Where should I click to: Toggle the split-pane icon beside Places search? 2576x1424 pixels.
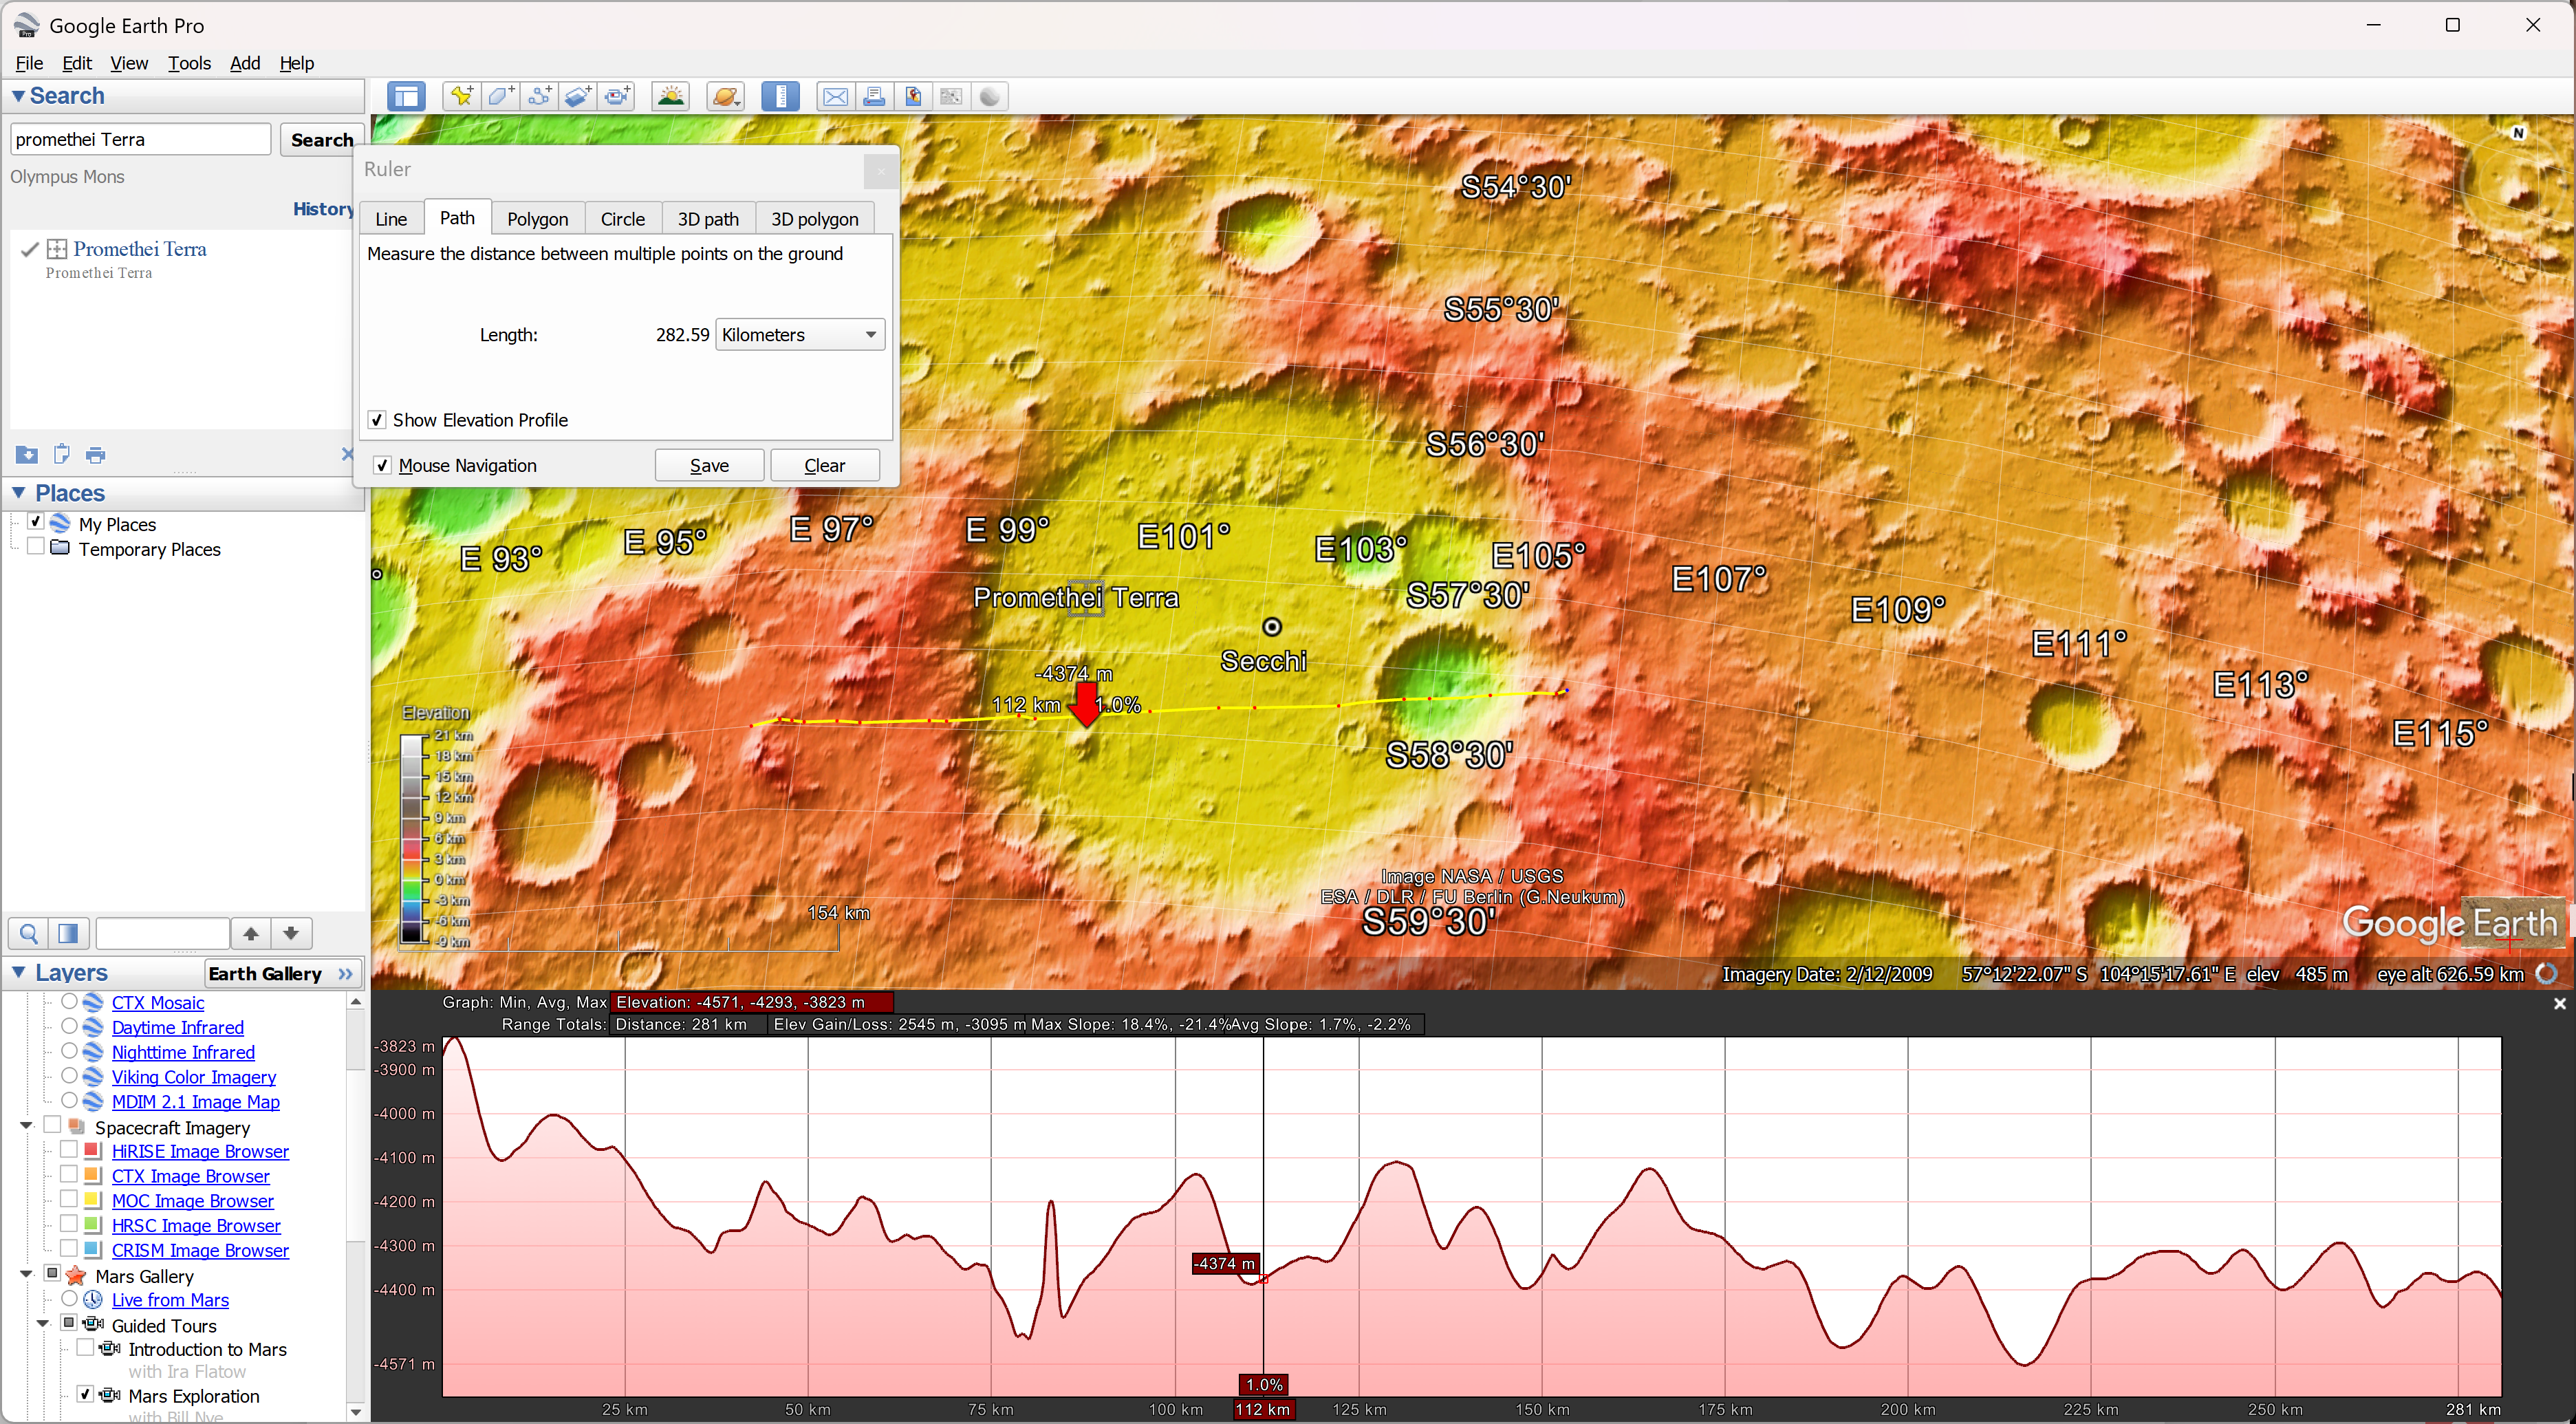pos(68,933)
